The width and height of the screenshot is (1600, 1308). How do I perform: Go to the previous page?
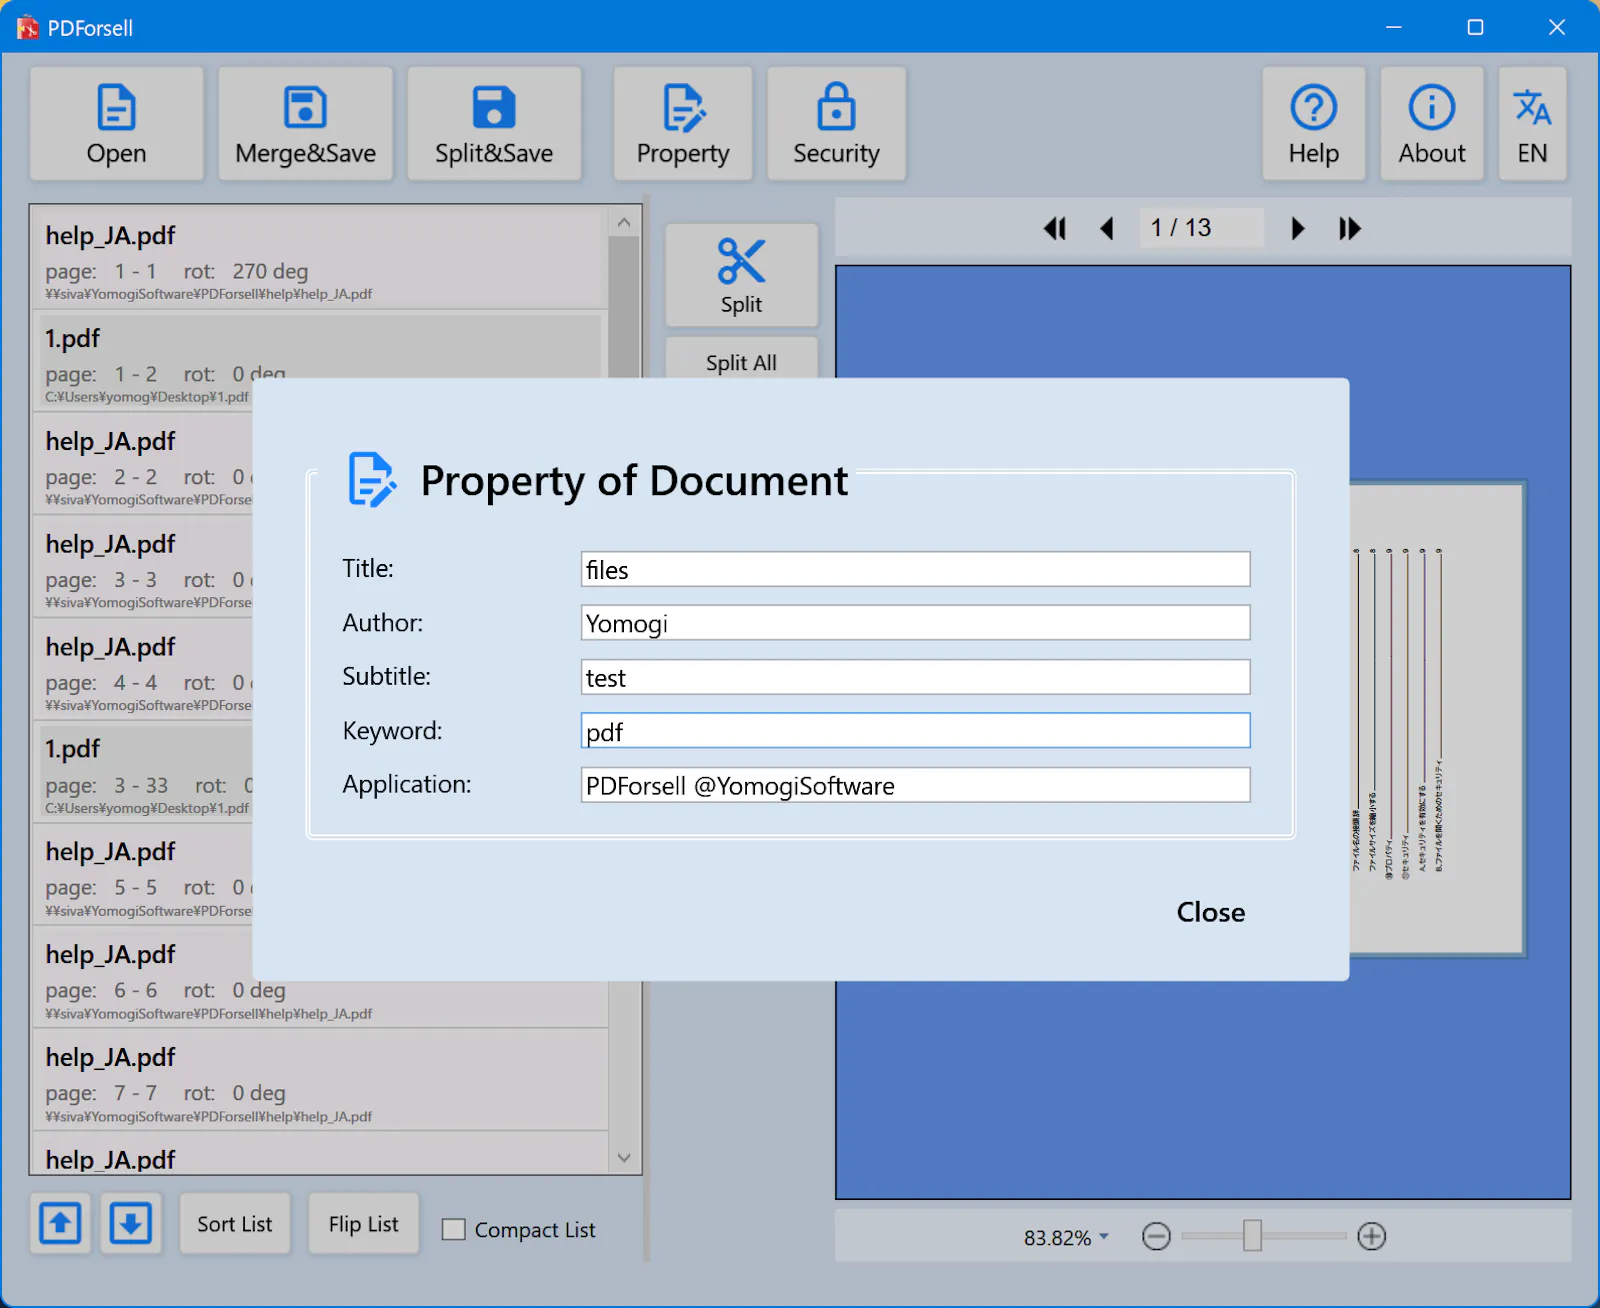point(1107,228)
